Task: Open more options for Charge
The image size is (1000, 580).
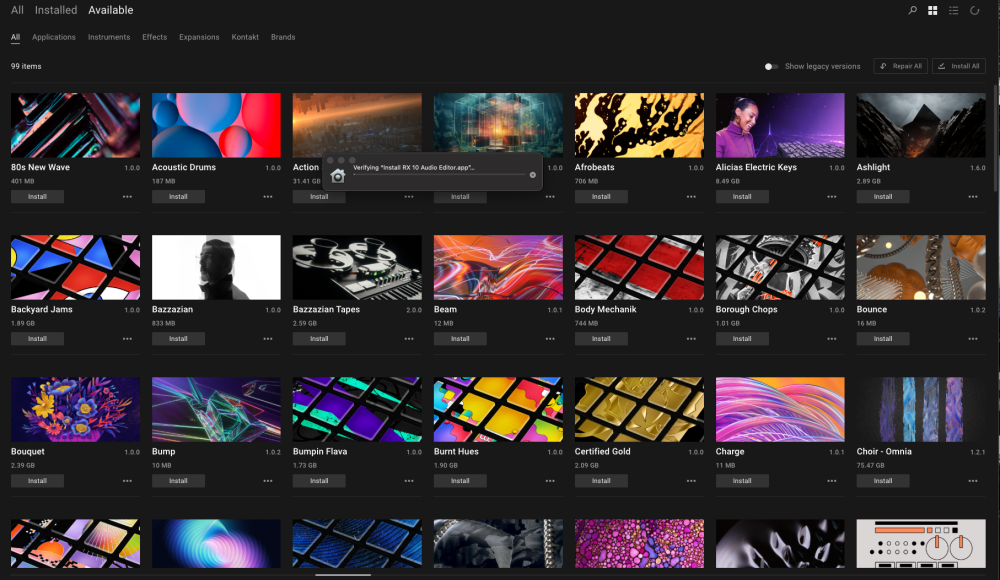Action: click(x=832, y=481)
